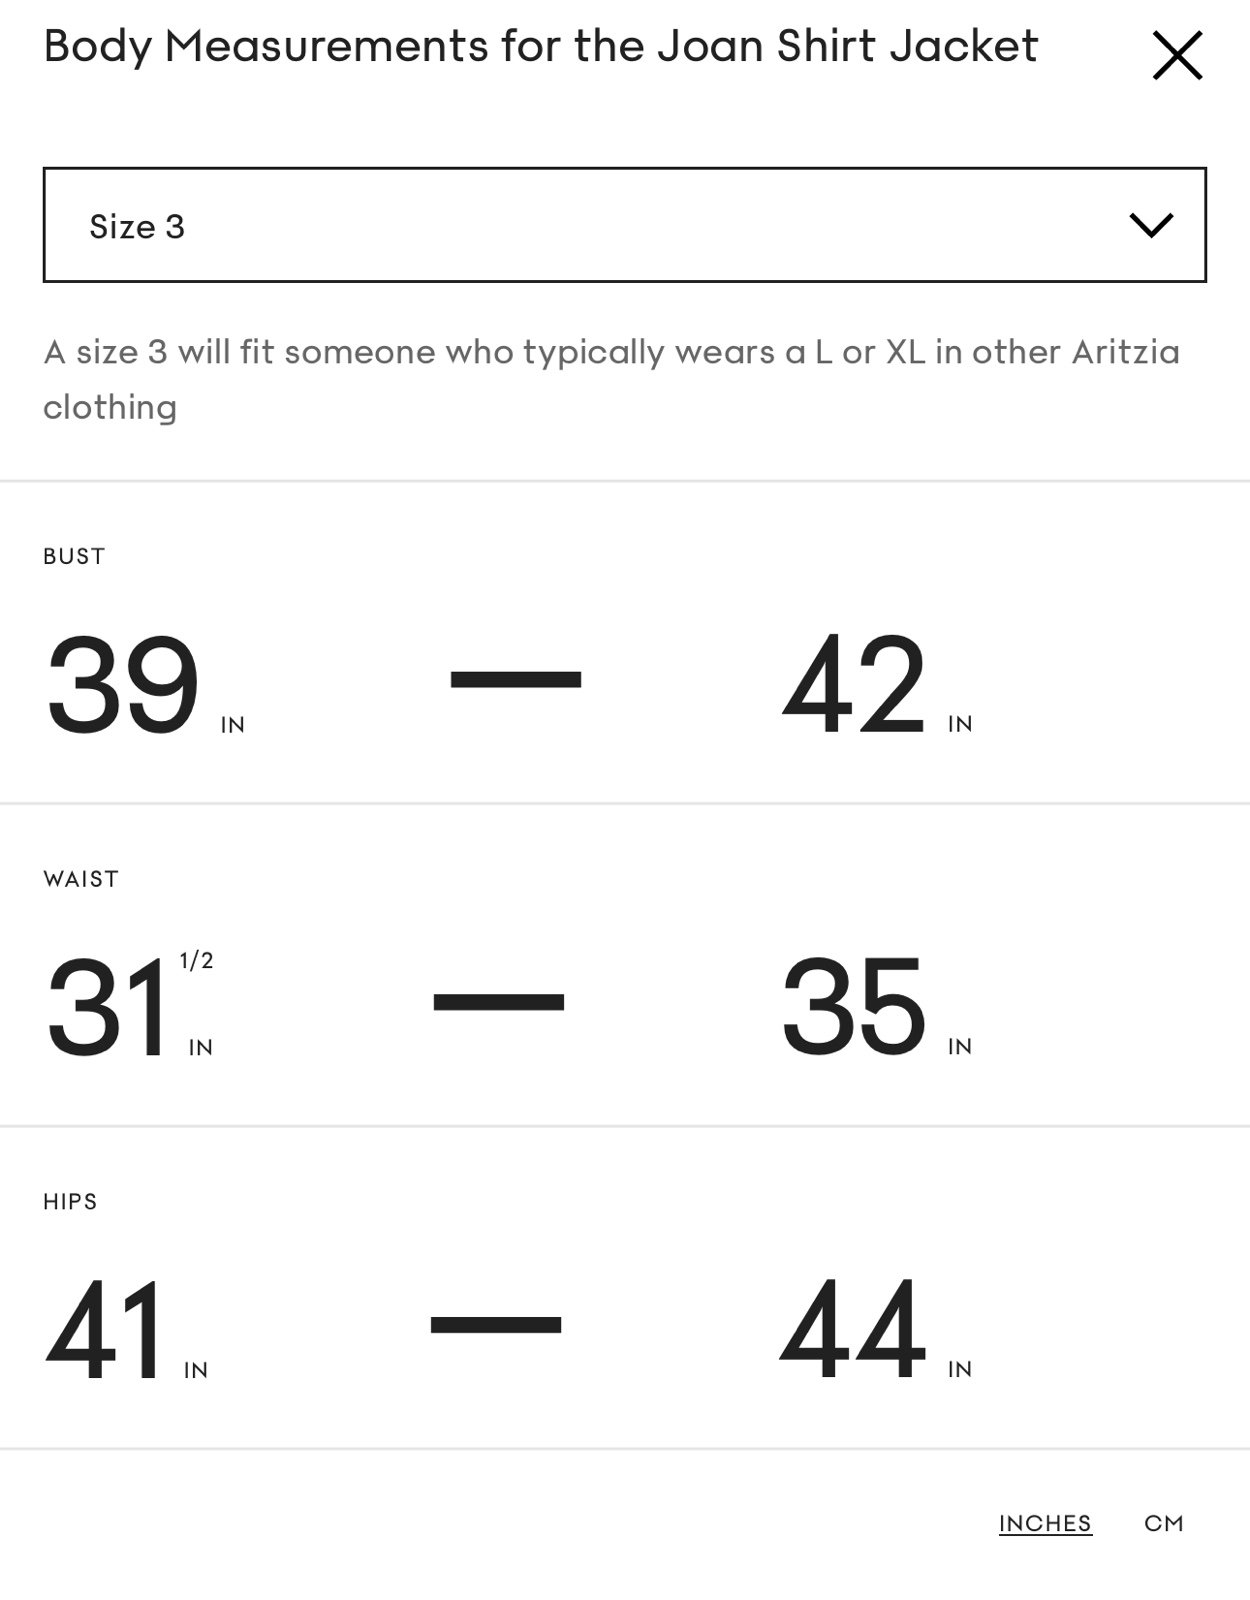Select INCHES as the unit
Image resolution: width=1250 pixels, height=1600 pixels.
coord(1045,1523)
